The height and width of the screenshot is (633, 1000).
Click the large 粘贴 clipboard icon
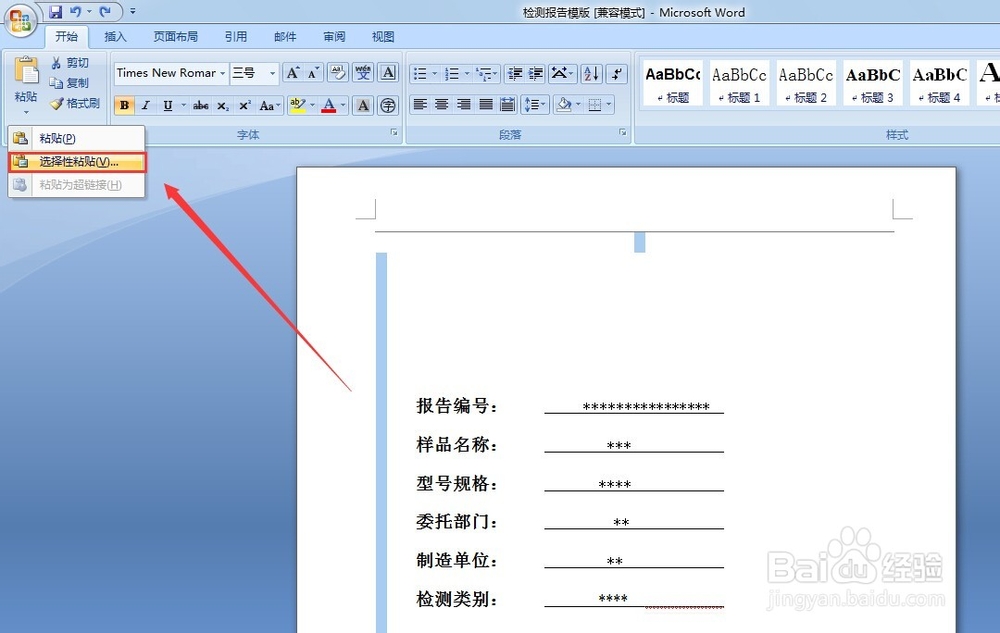26,70
